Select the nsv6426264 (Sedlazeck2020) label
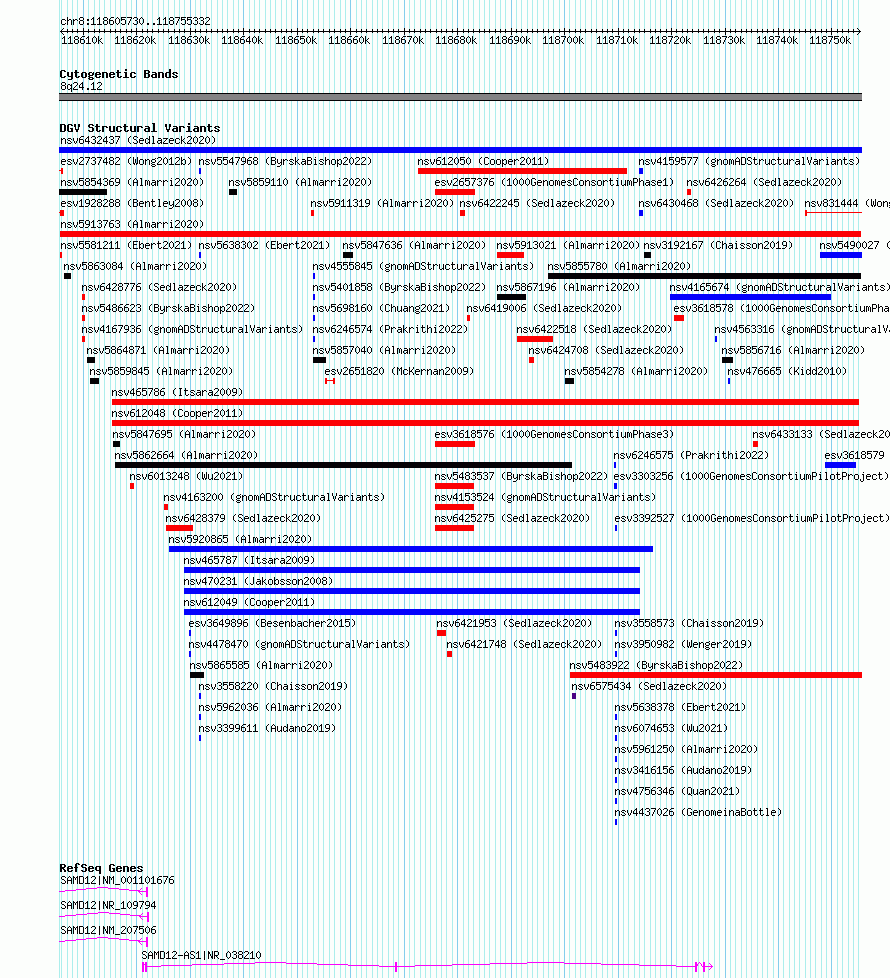 click(765, 182)
